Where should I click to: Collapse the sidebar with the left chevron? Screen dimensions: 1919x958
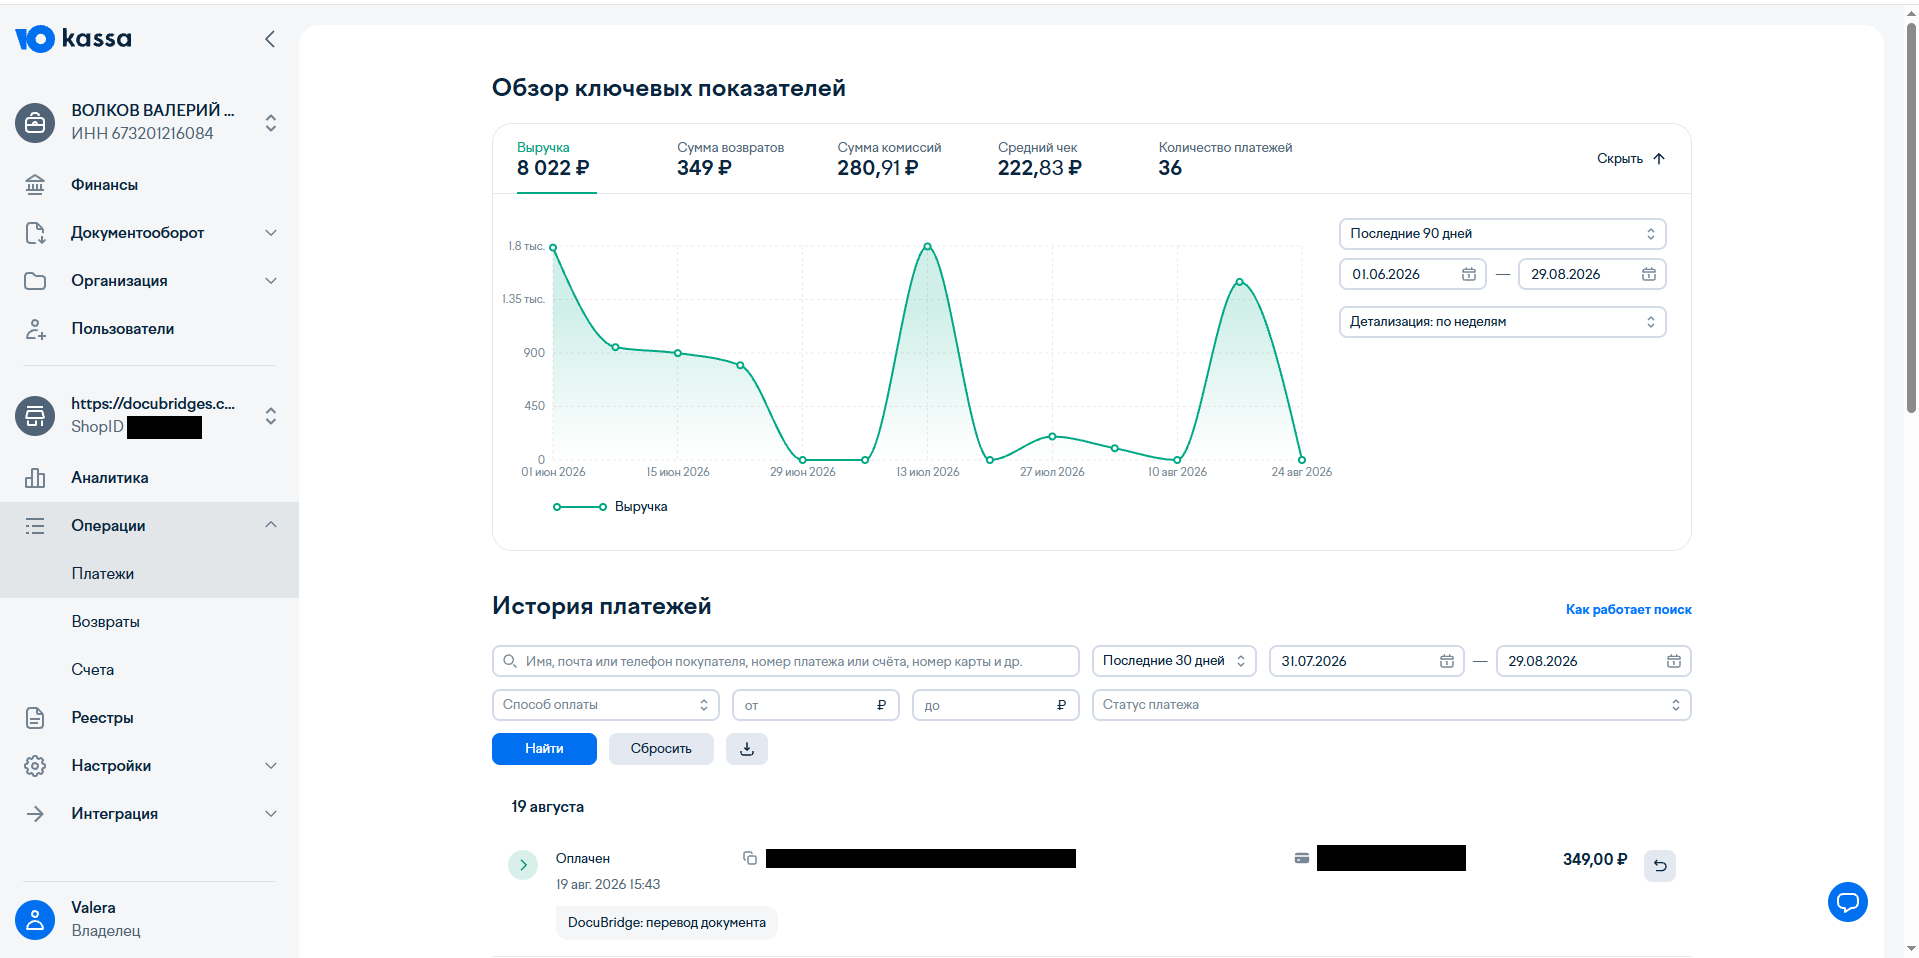pyautogui.click(x=269, y=39)
